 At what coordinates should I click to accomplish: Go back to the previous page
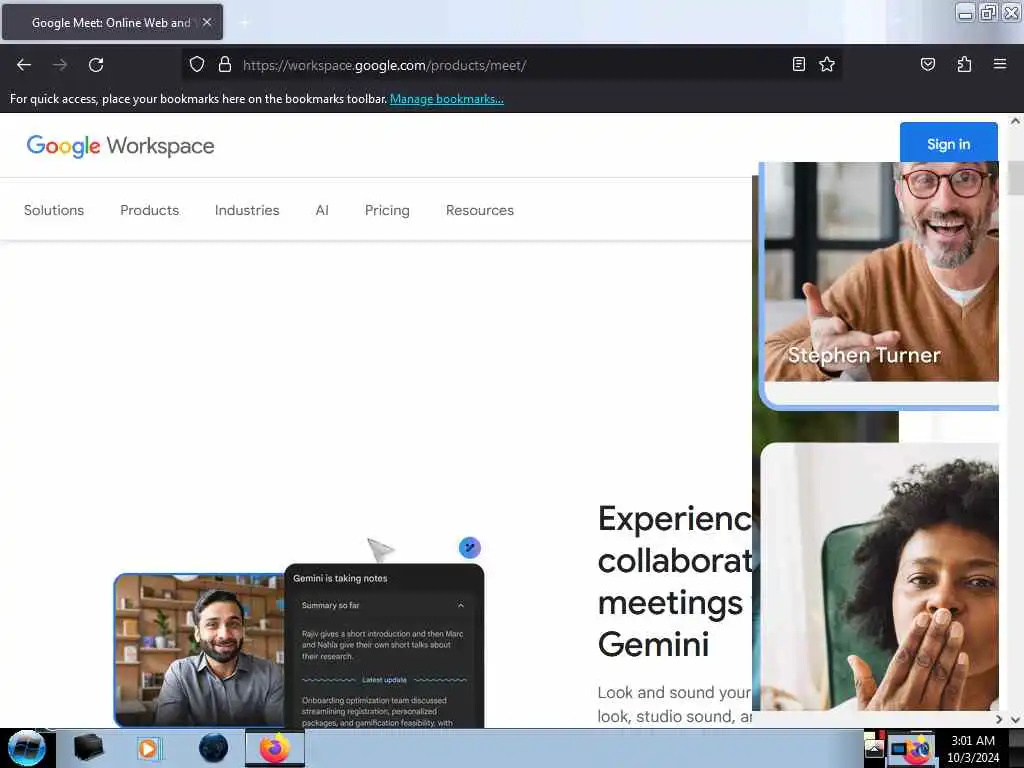[x=24, y=65]
